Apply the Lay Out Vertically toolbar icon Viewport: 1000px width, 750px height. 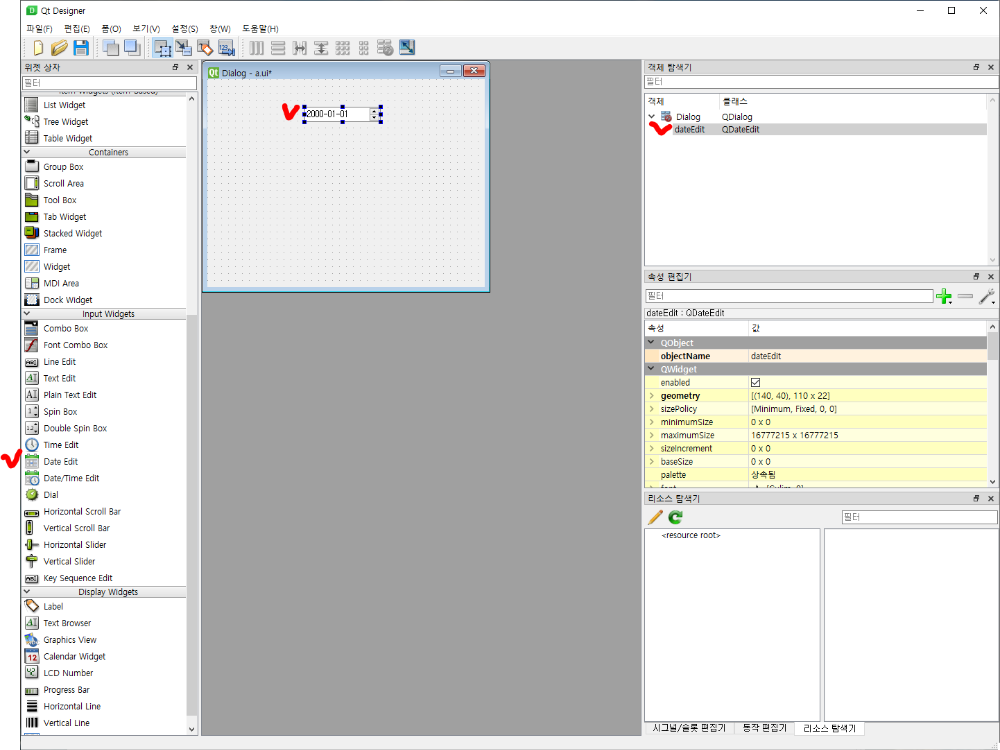(x=278, y=48)
